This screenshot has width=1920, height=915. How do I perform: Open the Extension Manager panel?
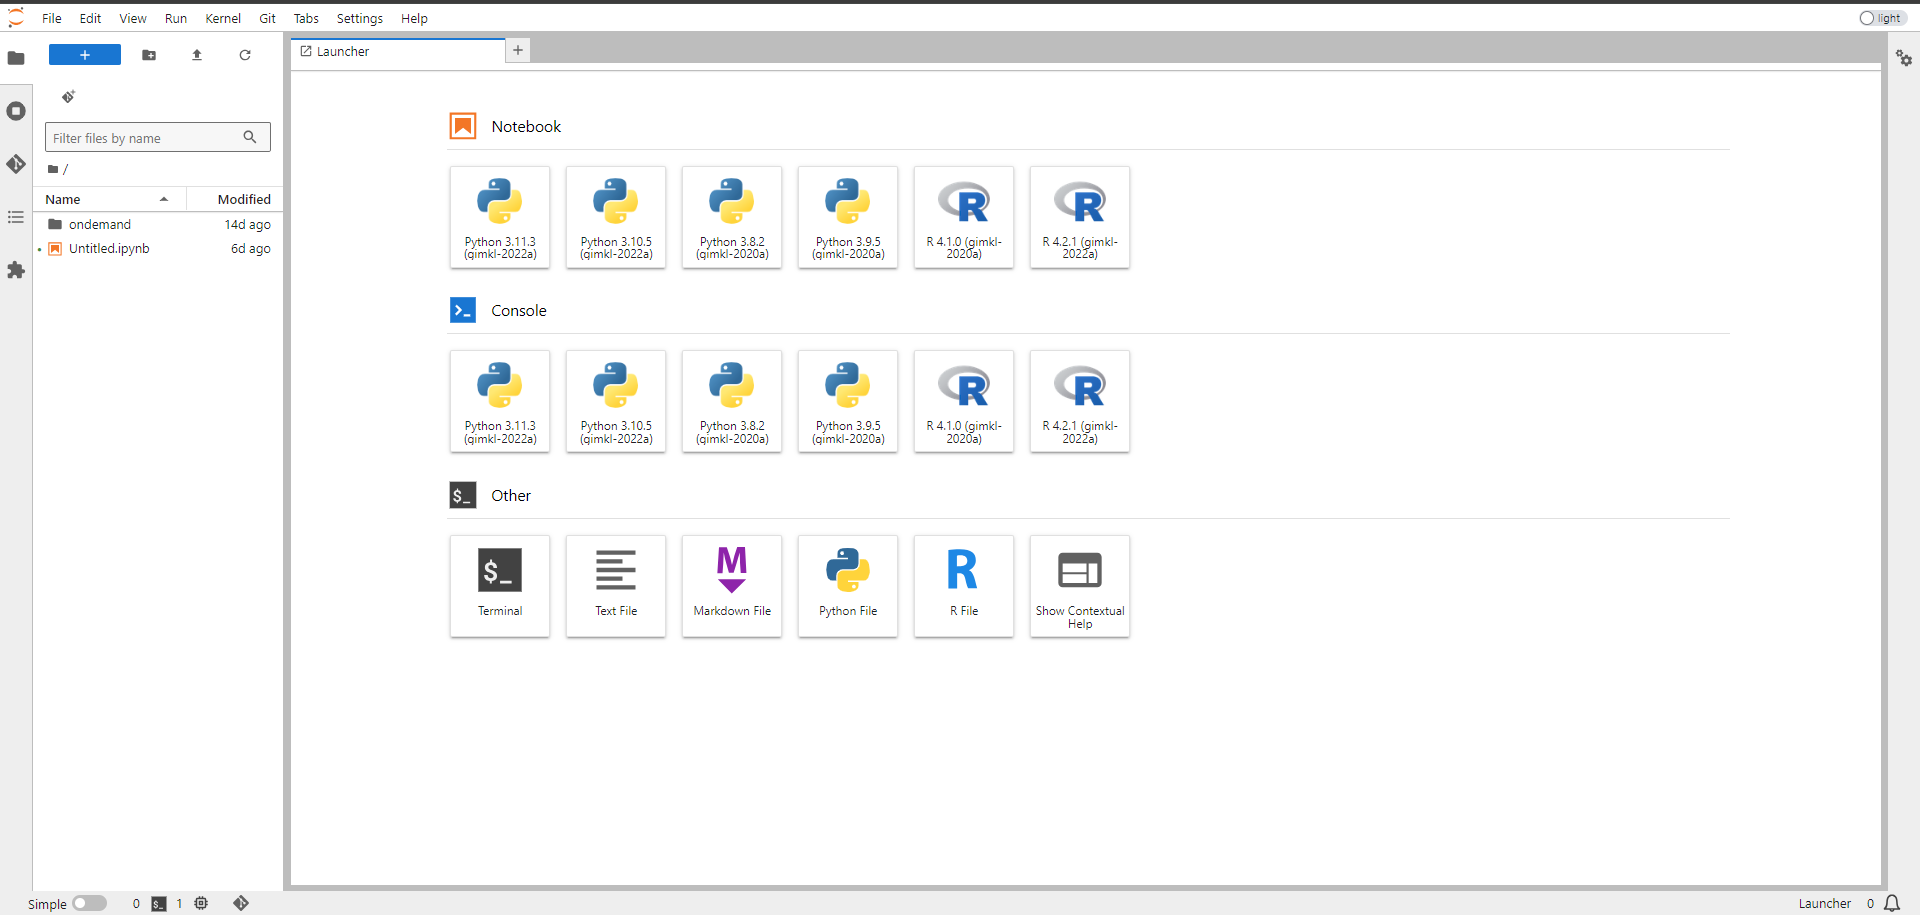(16, 270)
